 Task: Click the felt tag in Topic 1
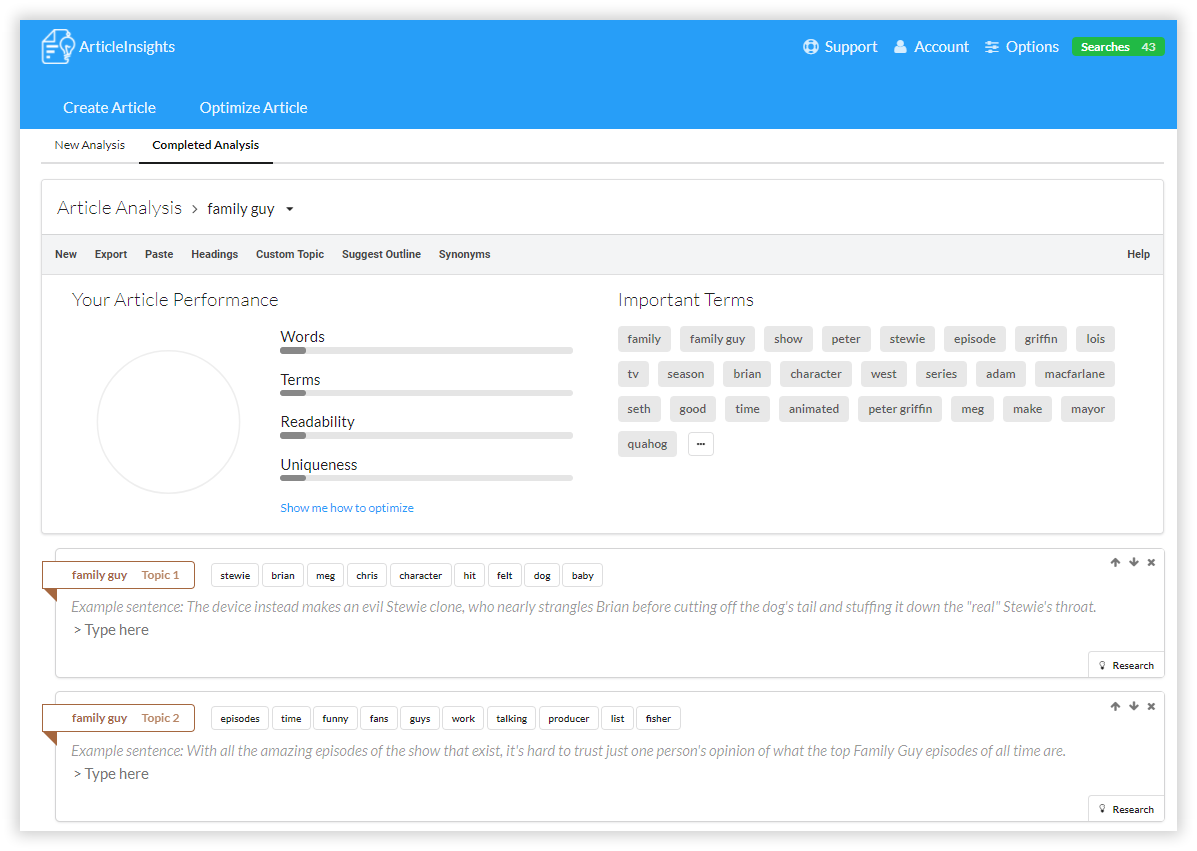pos(505,575)
